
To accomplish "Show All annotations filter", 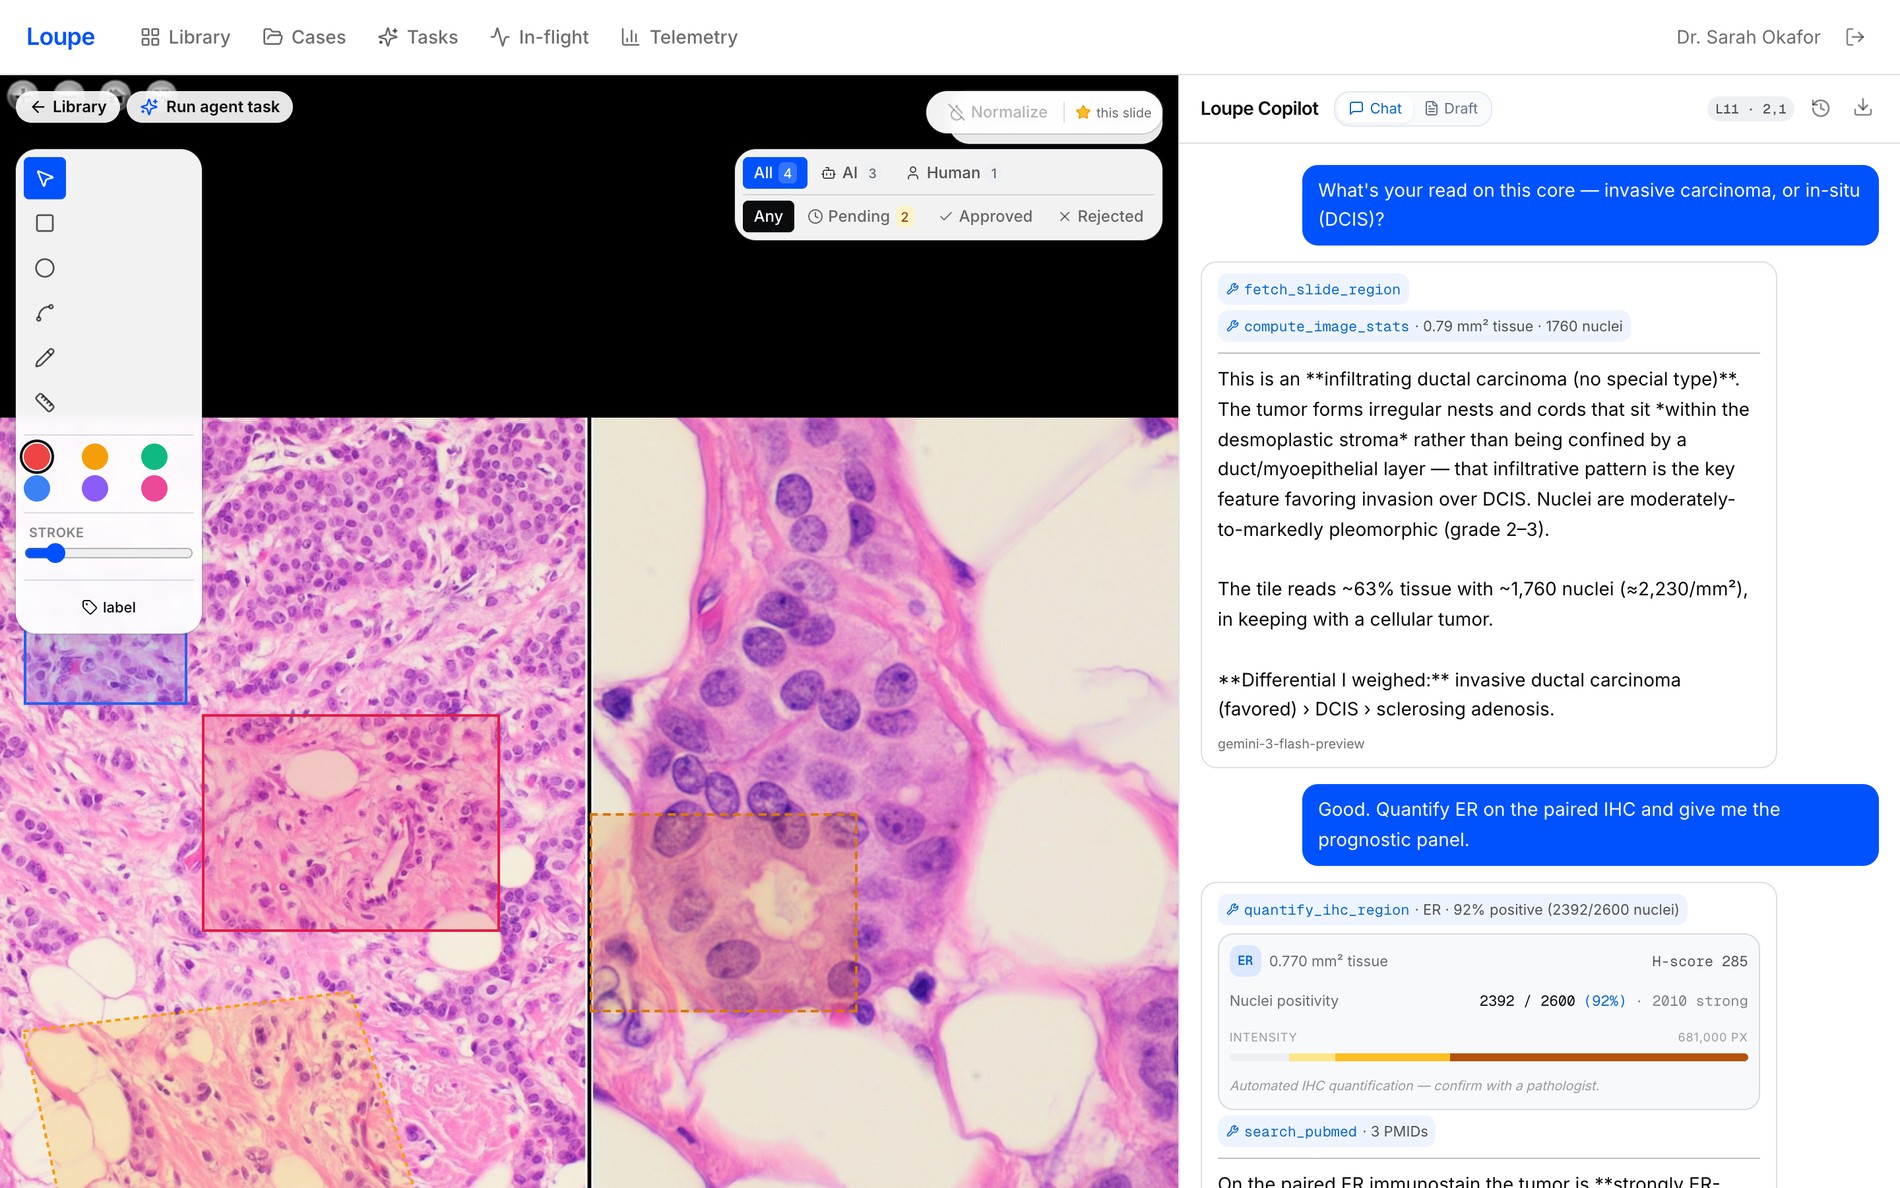I will pos(774,173).
